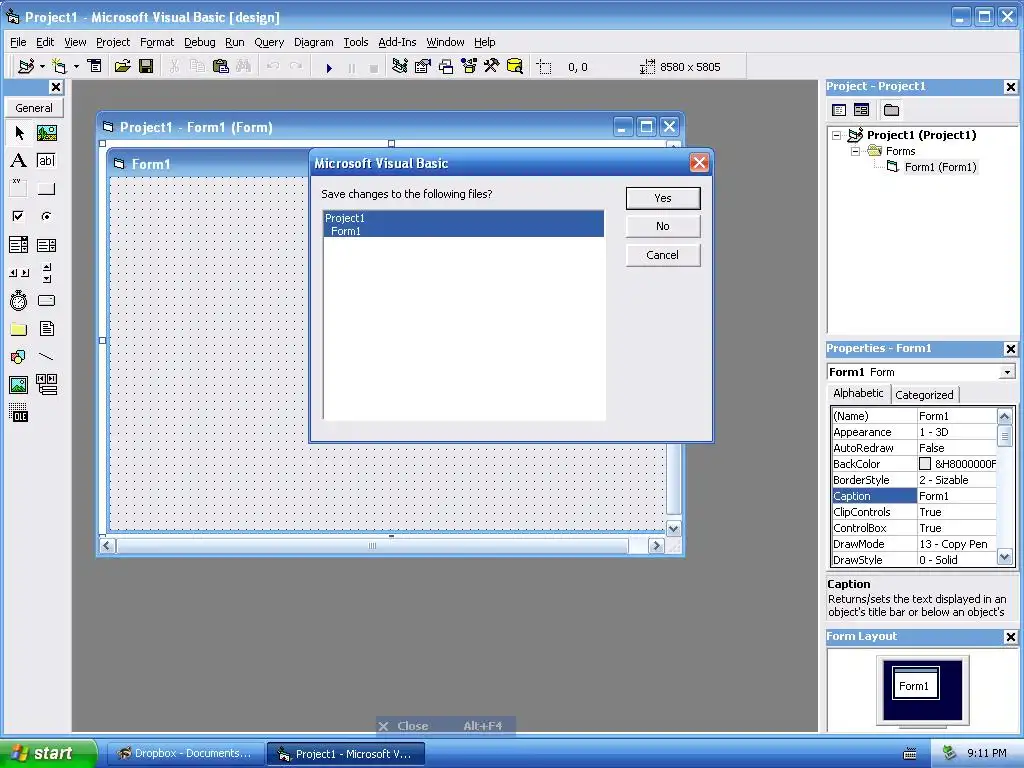Select the Frame tool in the toolbox

(x=19, y=189)
